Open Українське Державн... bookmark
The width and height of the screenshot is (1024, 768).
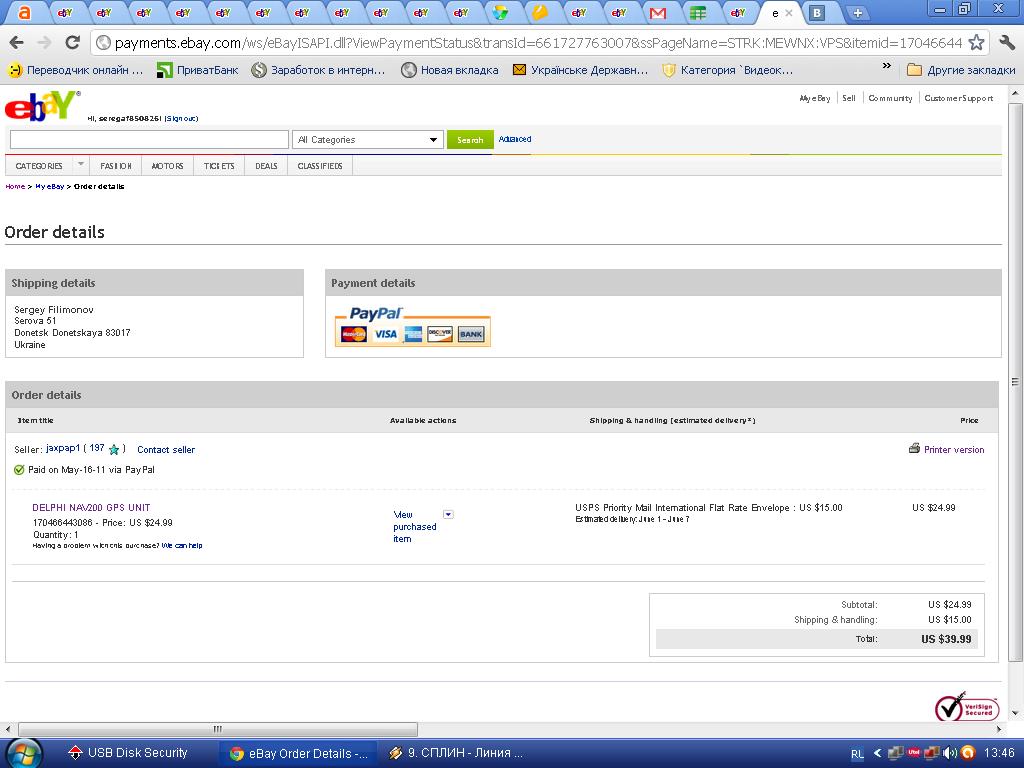pyautogui.click(x=581, y=70)
